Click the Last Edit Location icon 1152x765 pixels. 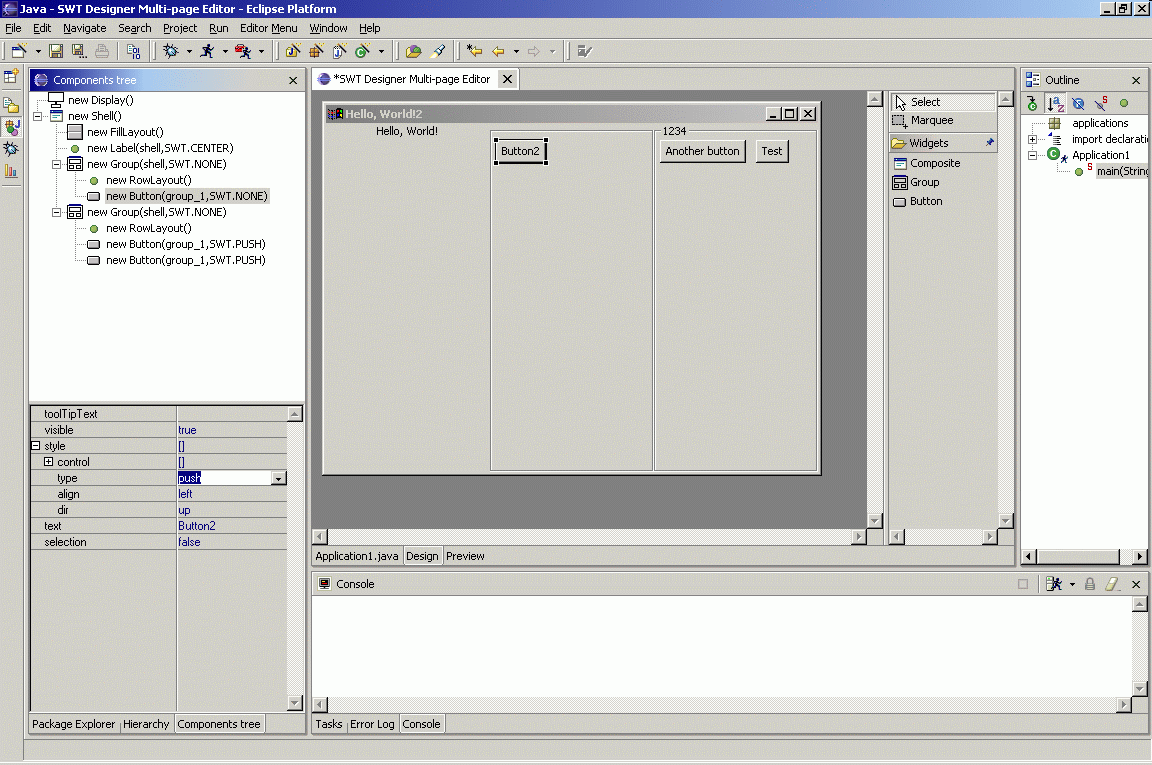(x=475, y=51)
